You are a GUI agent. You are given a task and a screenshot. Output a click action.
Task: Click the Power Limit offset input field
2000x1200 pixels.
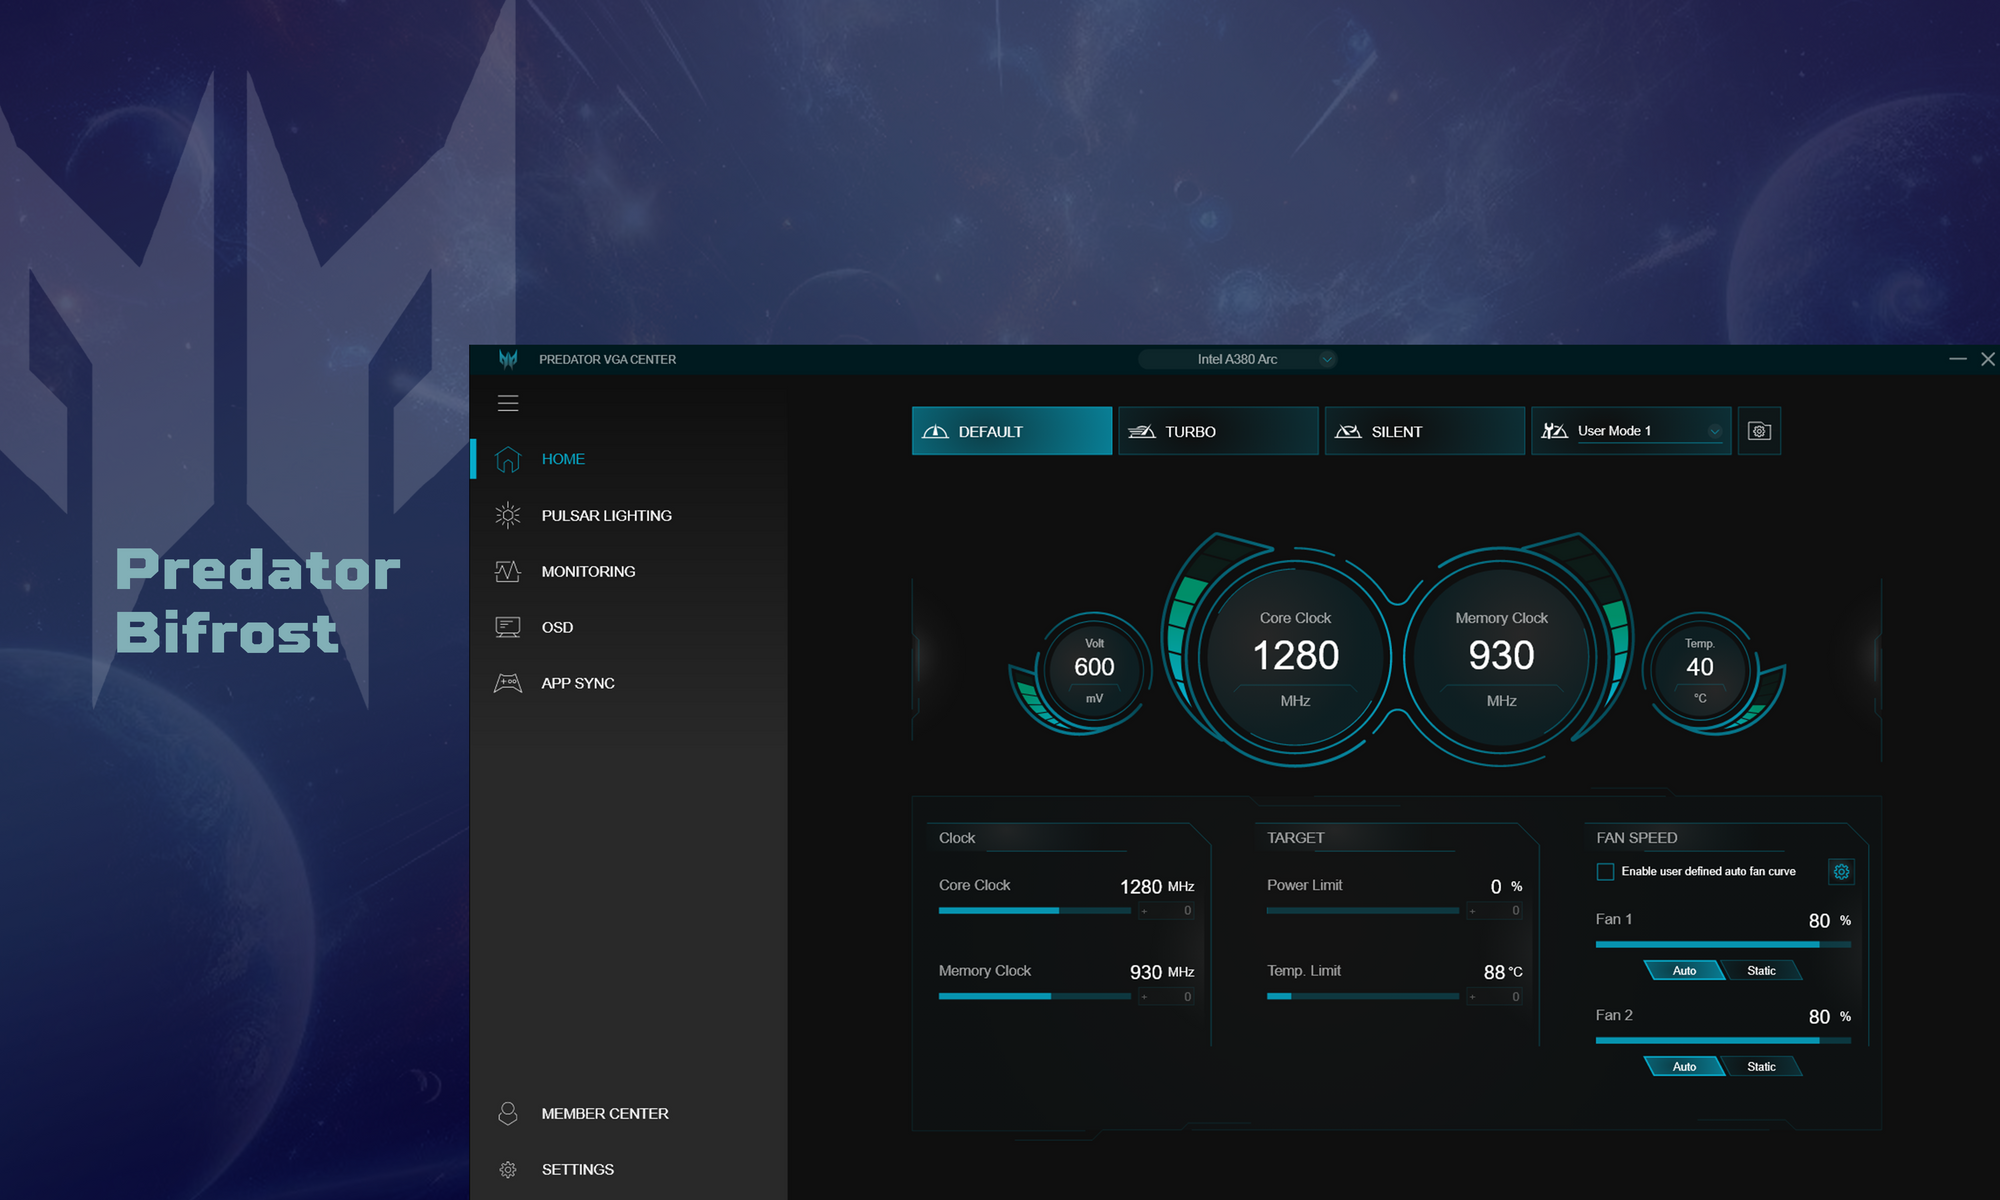click(1495, 910)
